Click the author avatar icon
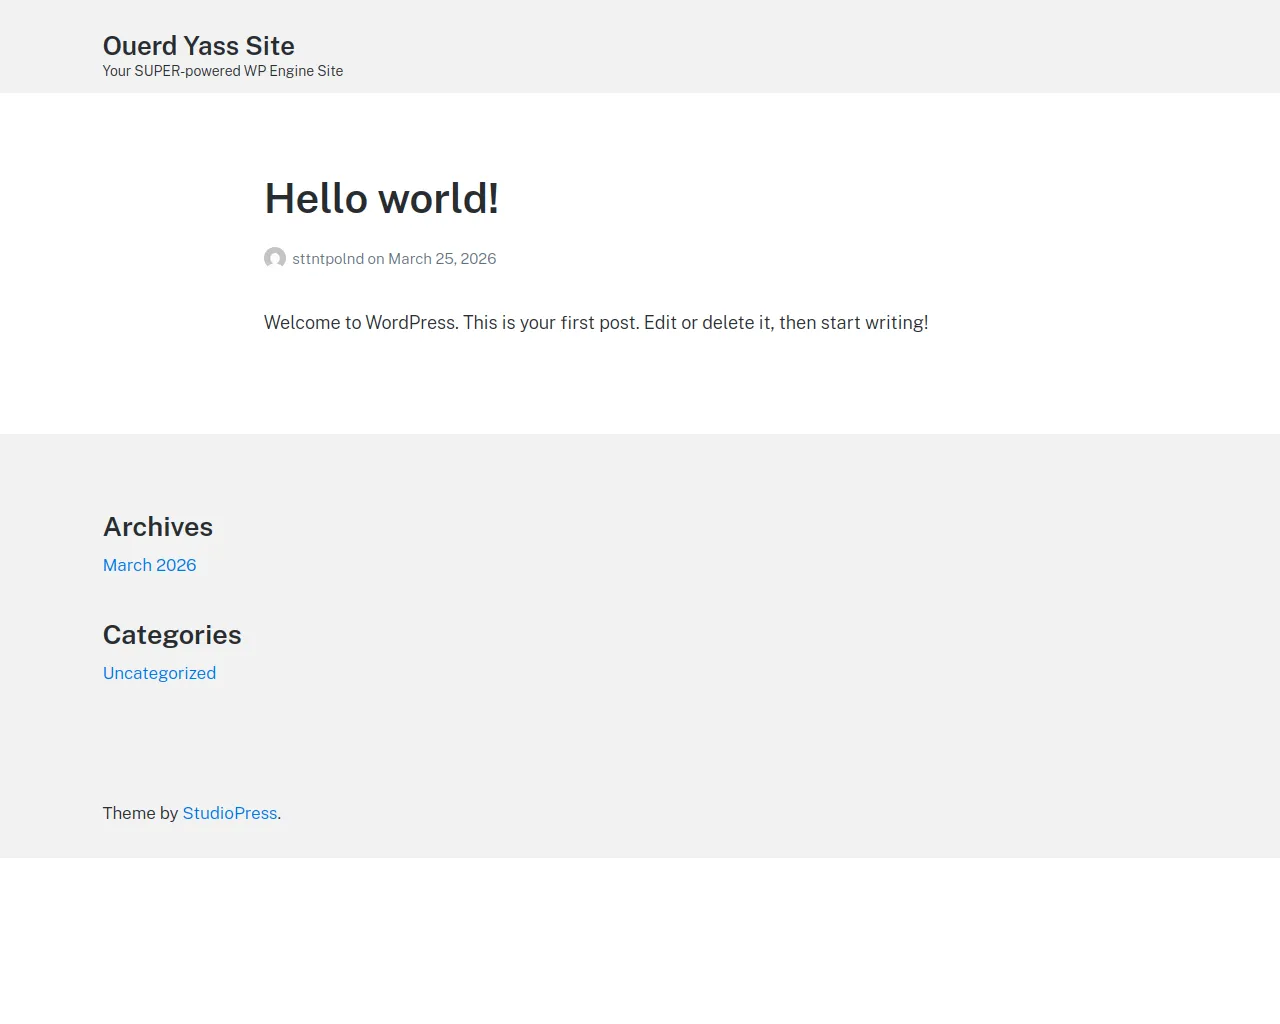 (x=275, y=258)
